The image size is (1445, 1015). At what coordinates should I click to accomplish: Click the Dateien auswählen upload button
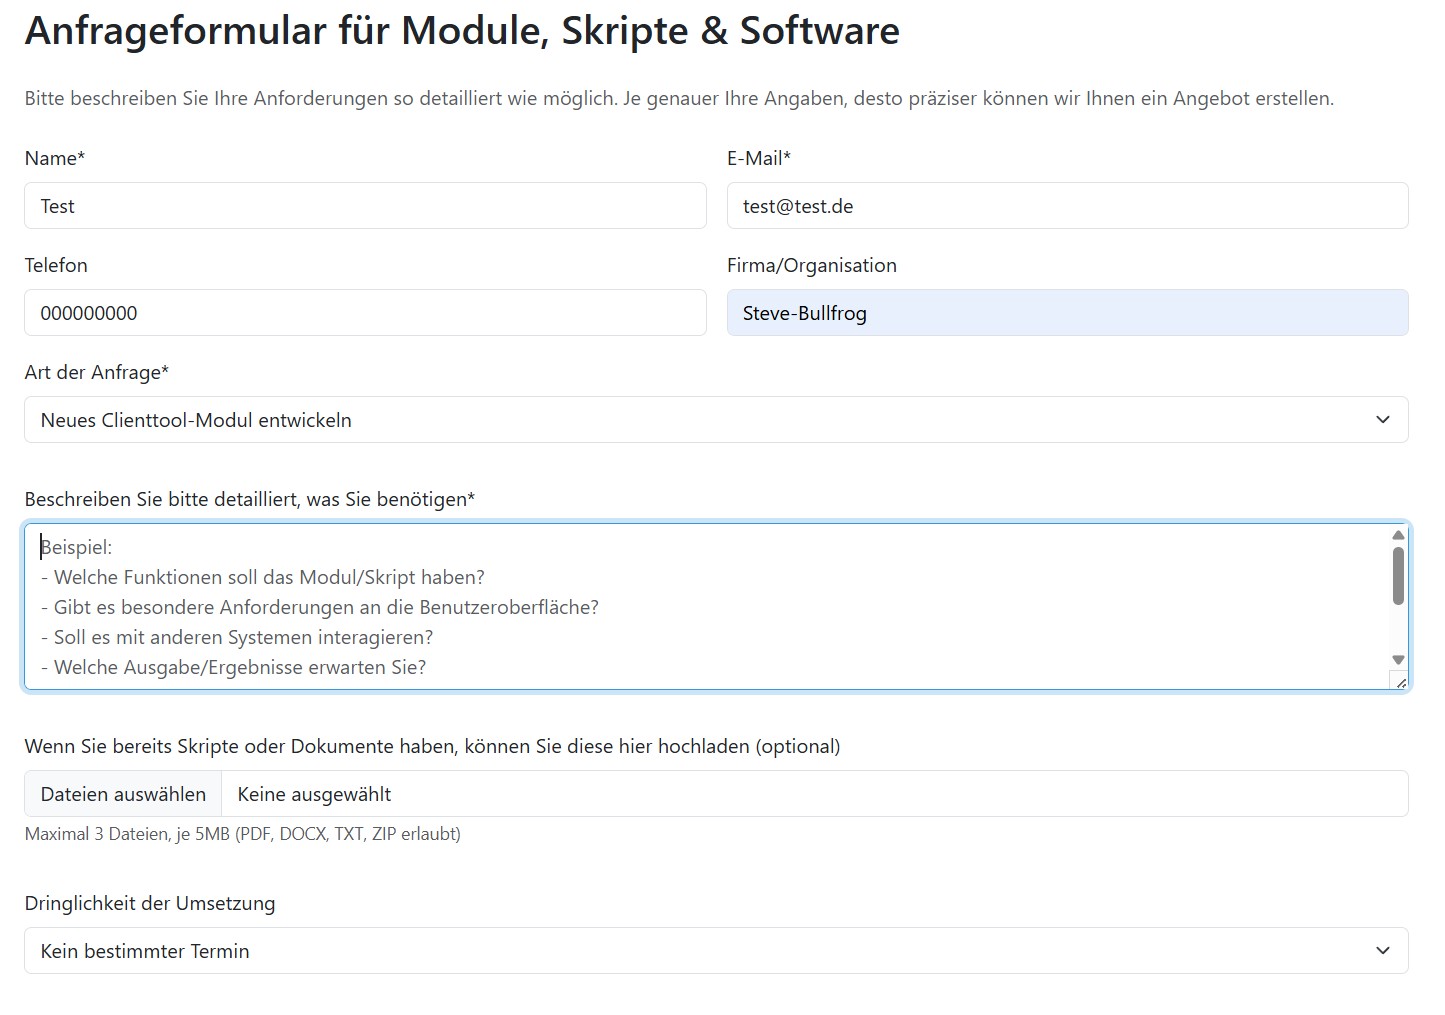pyautogui.click(x=122, y=793)
